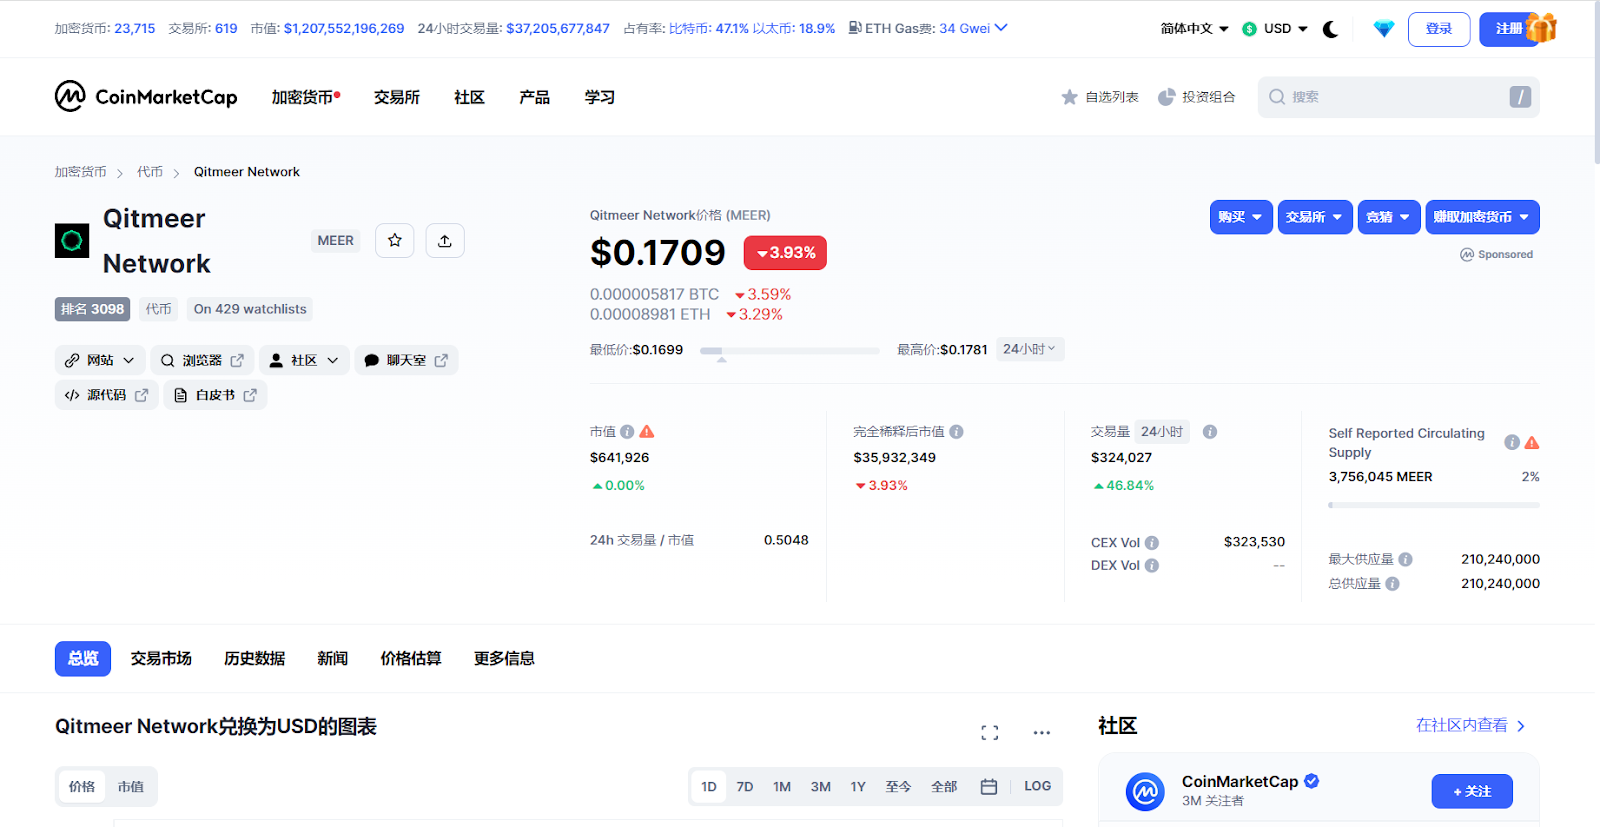Click the CoinMarketCap community avatar
The width and height of the screenshot is (1600, 827).
[1145, 791]
